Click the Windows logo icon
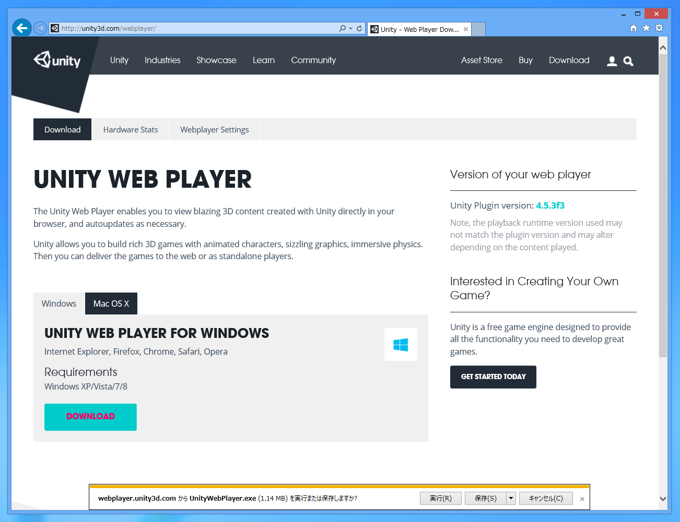 click(x=400, y=345)
